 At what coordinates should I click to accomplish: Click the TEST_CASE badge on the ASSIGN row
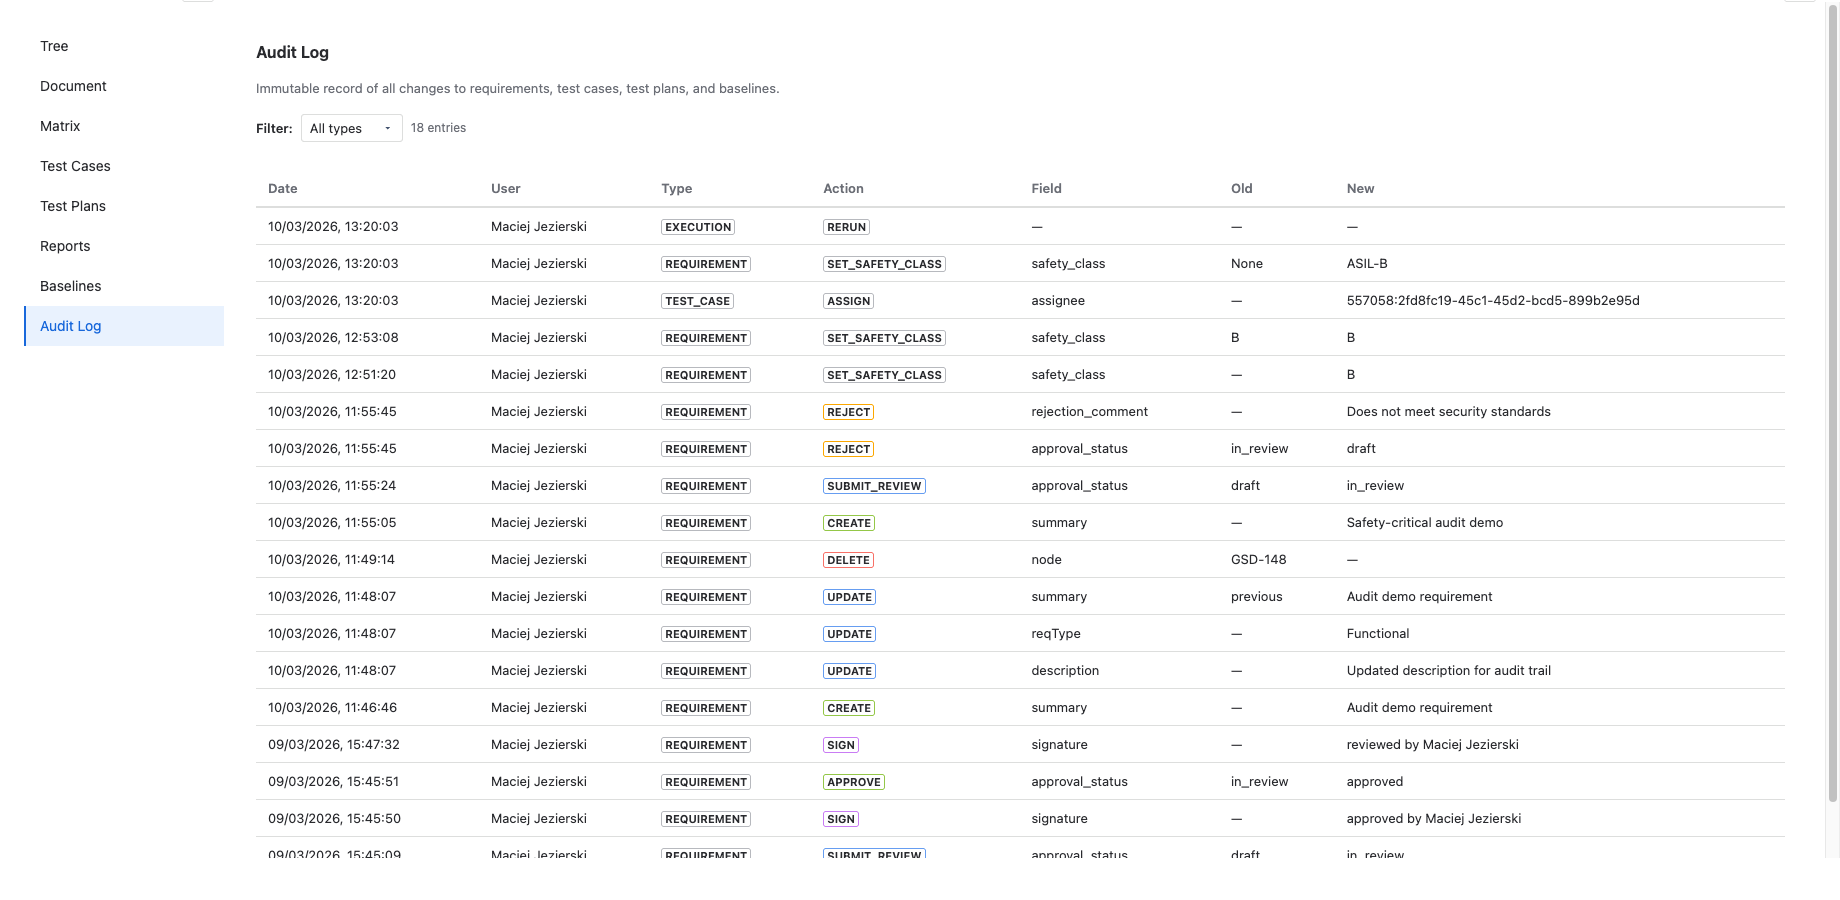click(x=697, y=300)
